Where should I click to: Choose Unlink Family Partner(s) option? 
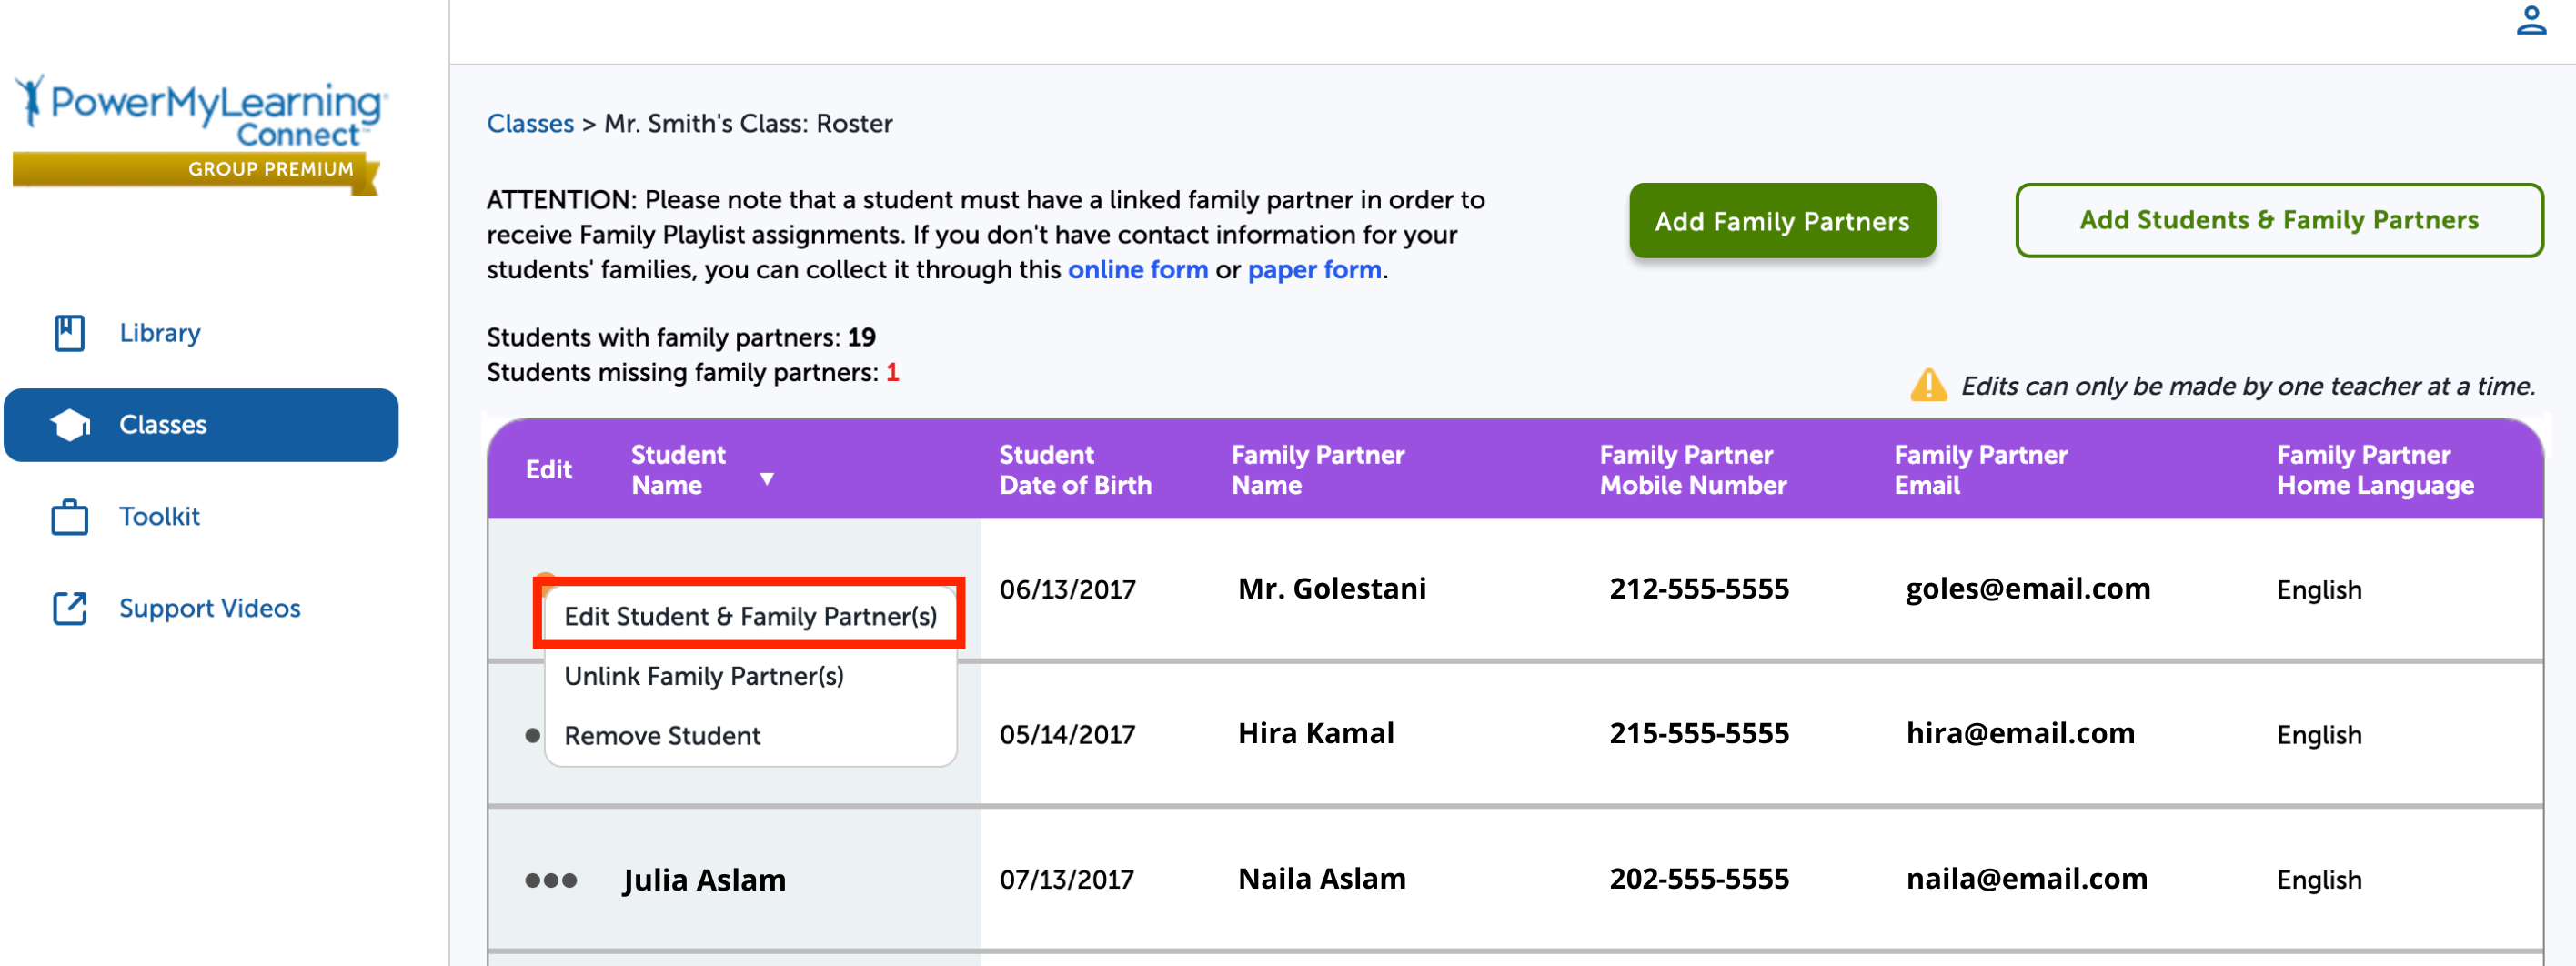pos(704,676)
